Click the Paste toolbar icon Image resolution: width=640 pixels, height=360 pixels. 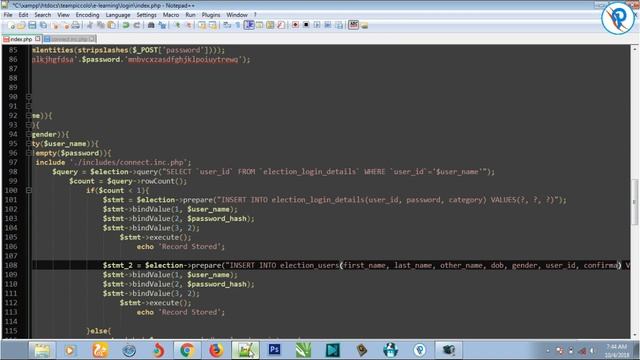(x=112, y=25)
